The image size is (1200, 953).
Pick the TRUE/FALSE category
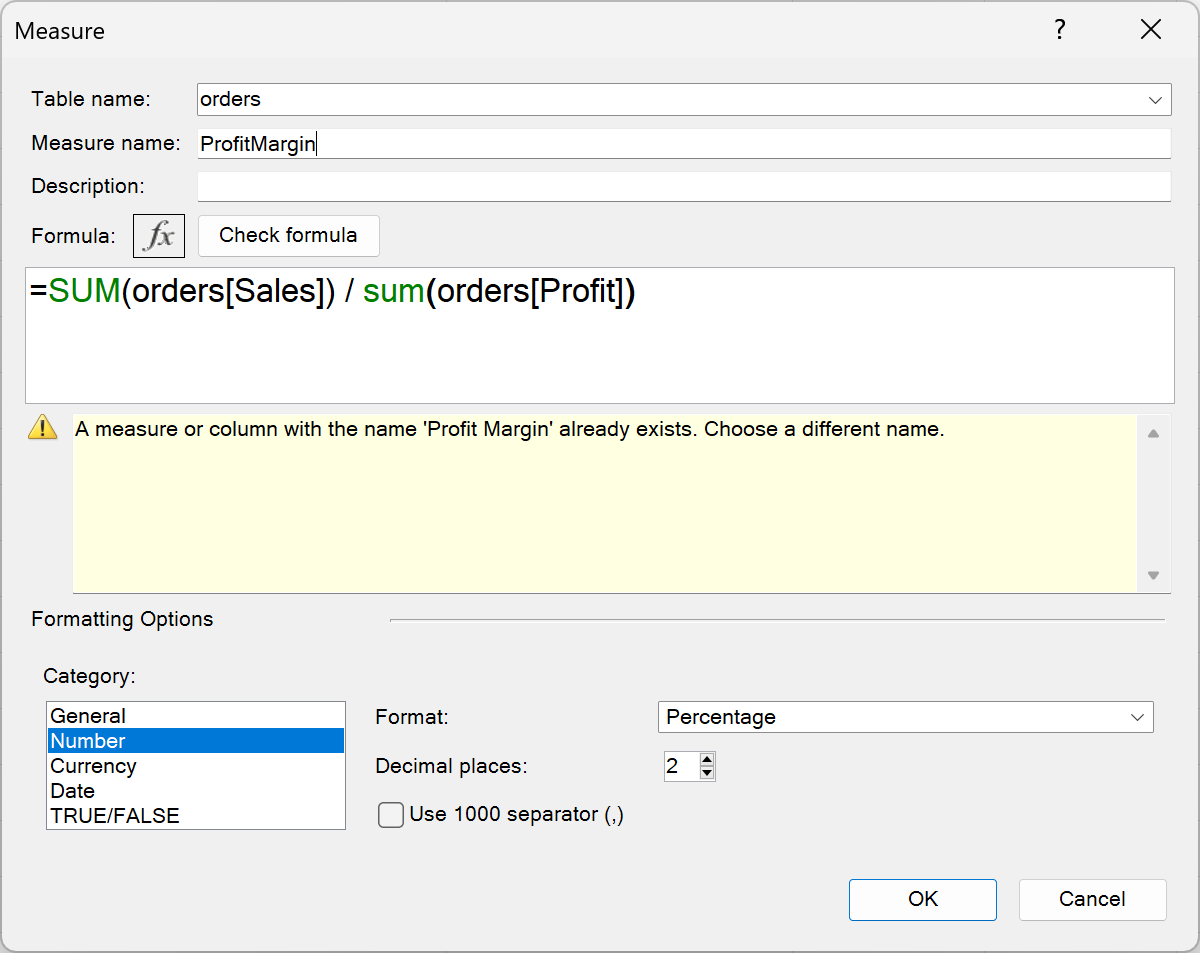115,816
